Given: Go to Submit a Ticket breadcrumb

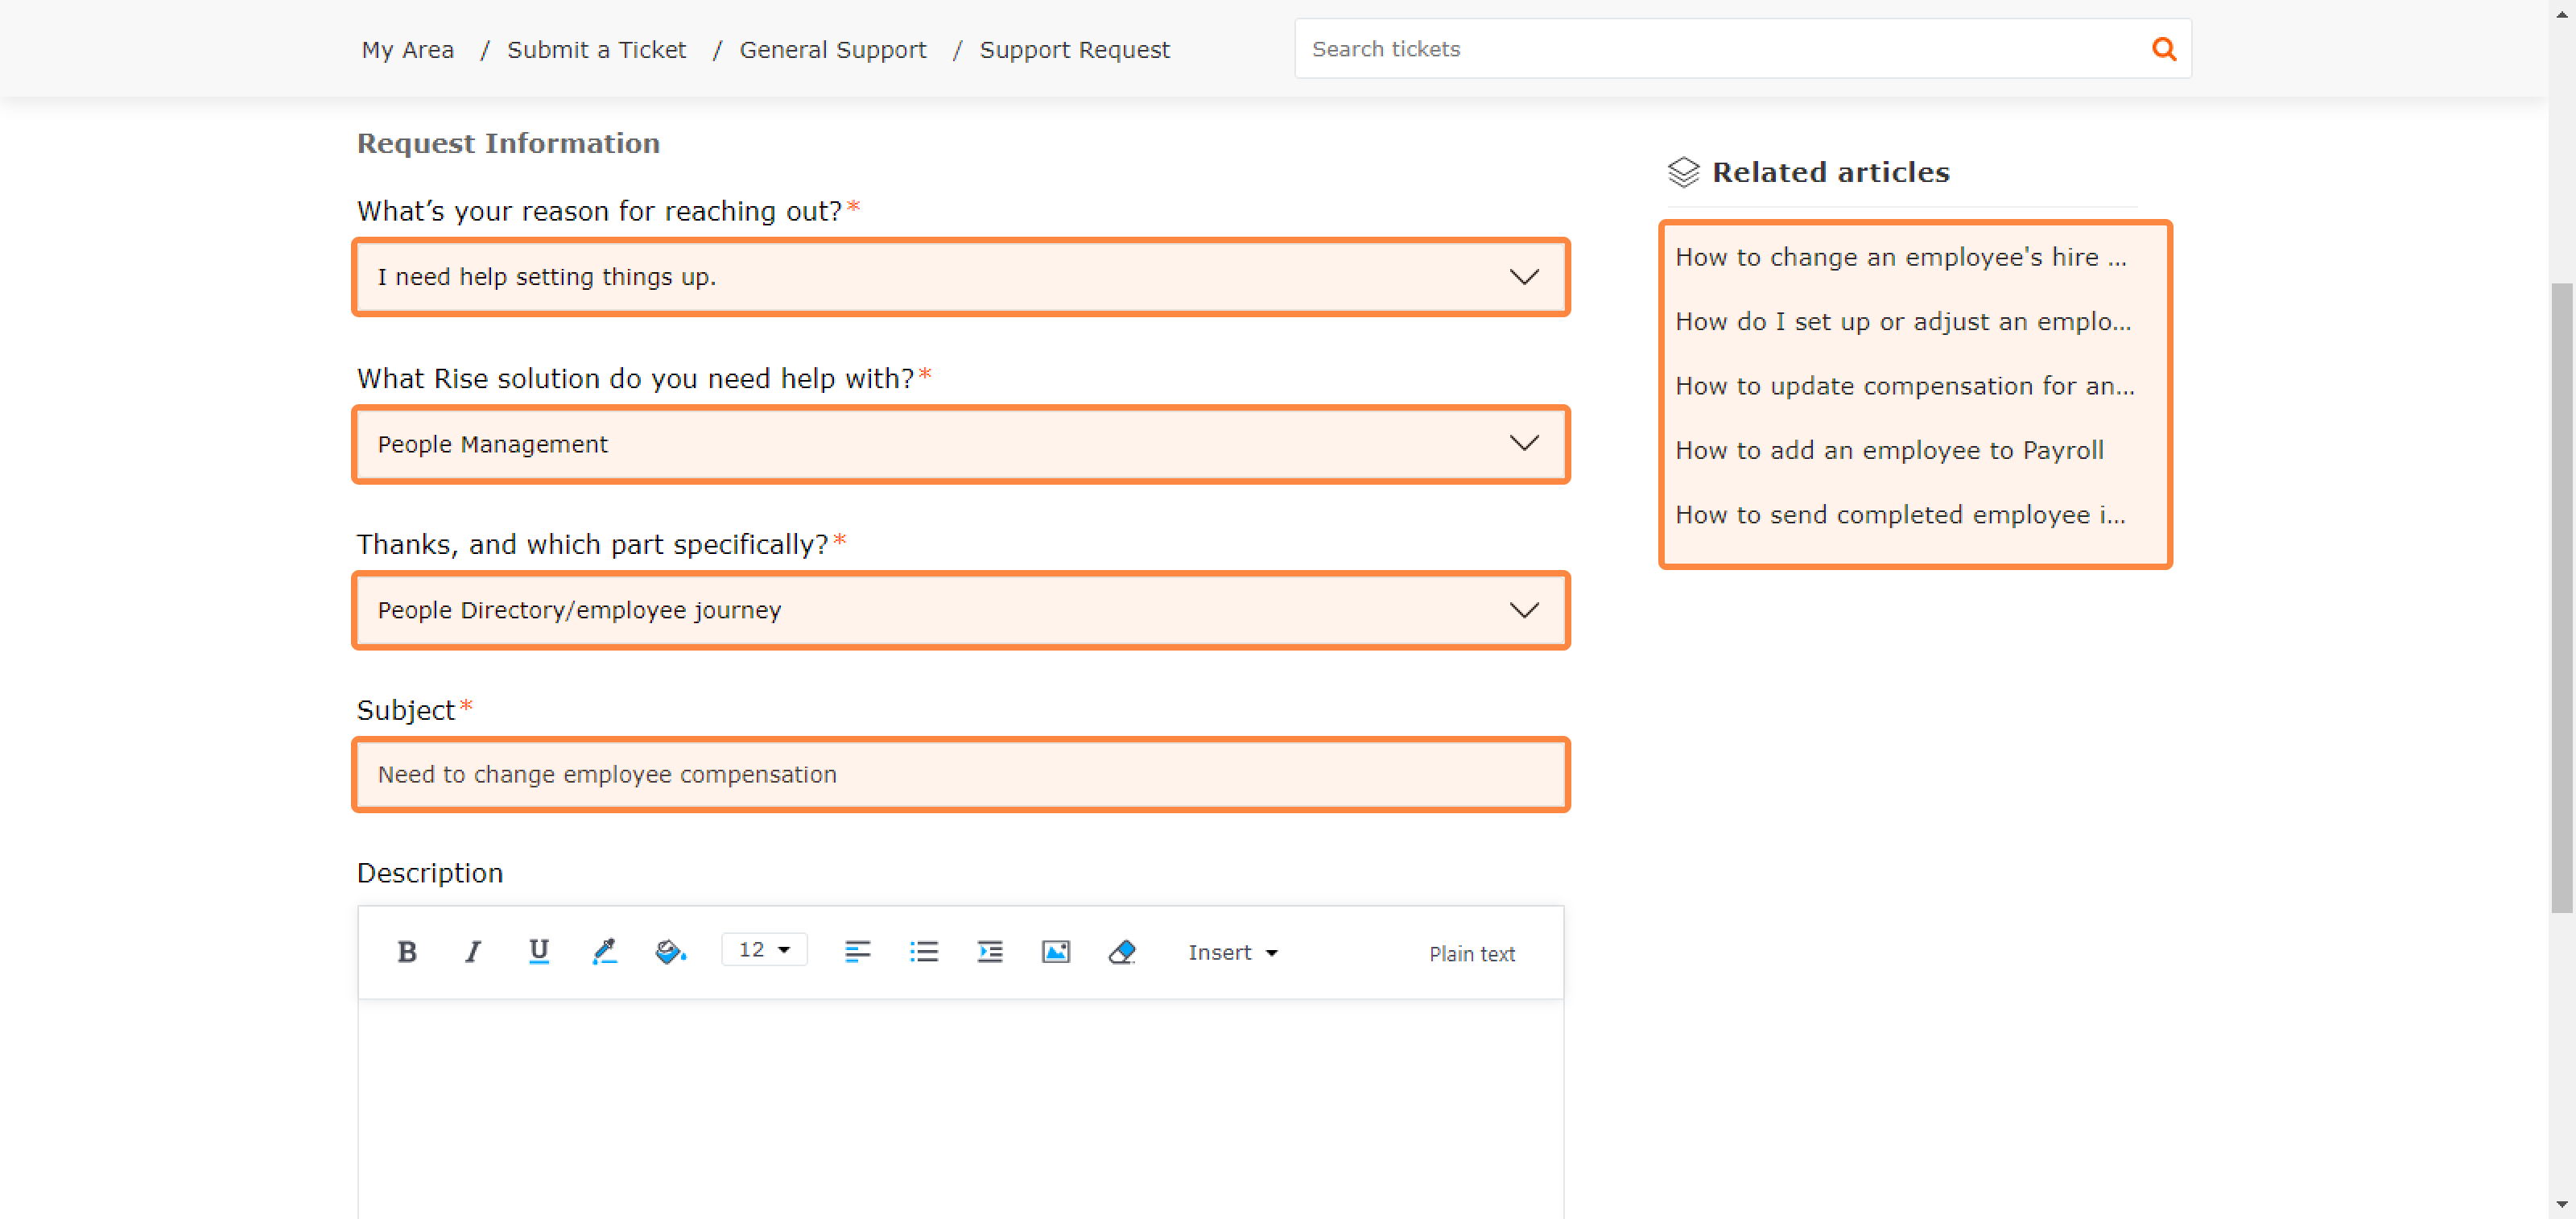Looking at the screenshot, I should click(x=596, y=50).
